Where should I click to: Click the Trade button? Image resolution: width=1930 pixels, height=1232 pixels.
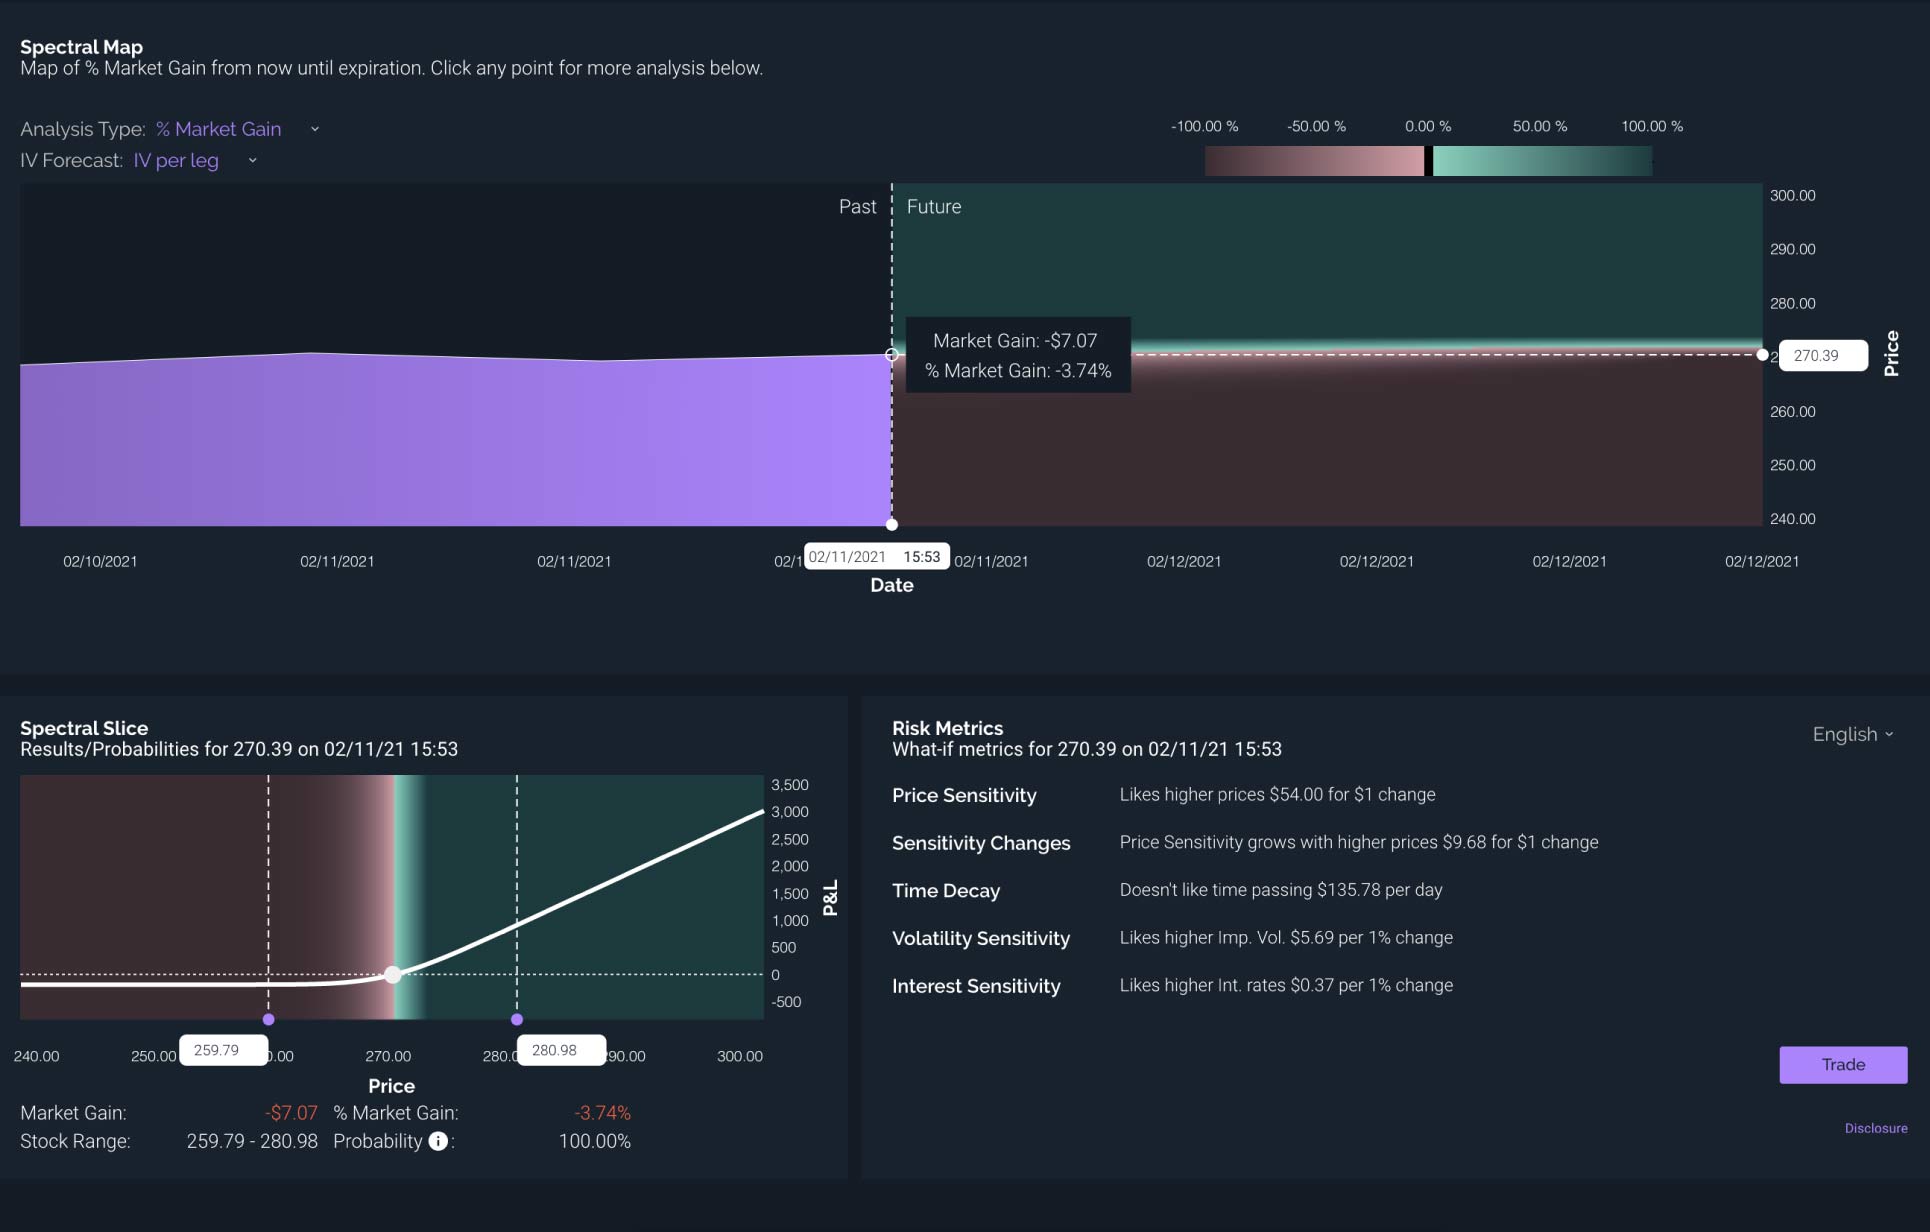coord(1842,1065)
